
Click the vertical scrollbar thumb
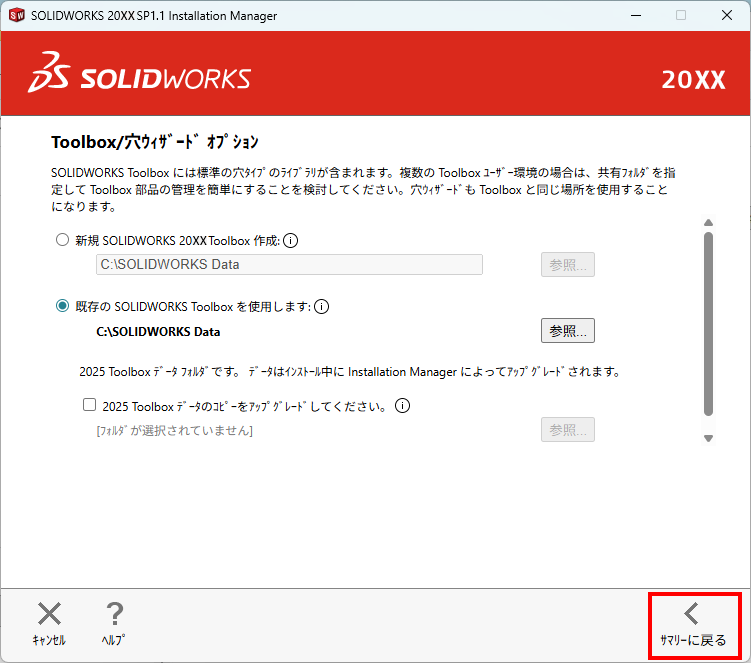pyautogui.click(x=708, y=324)
